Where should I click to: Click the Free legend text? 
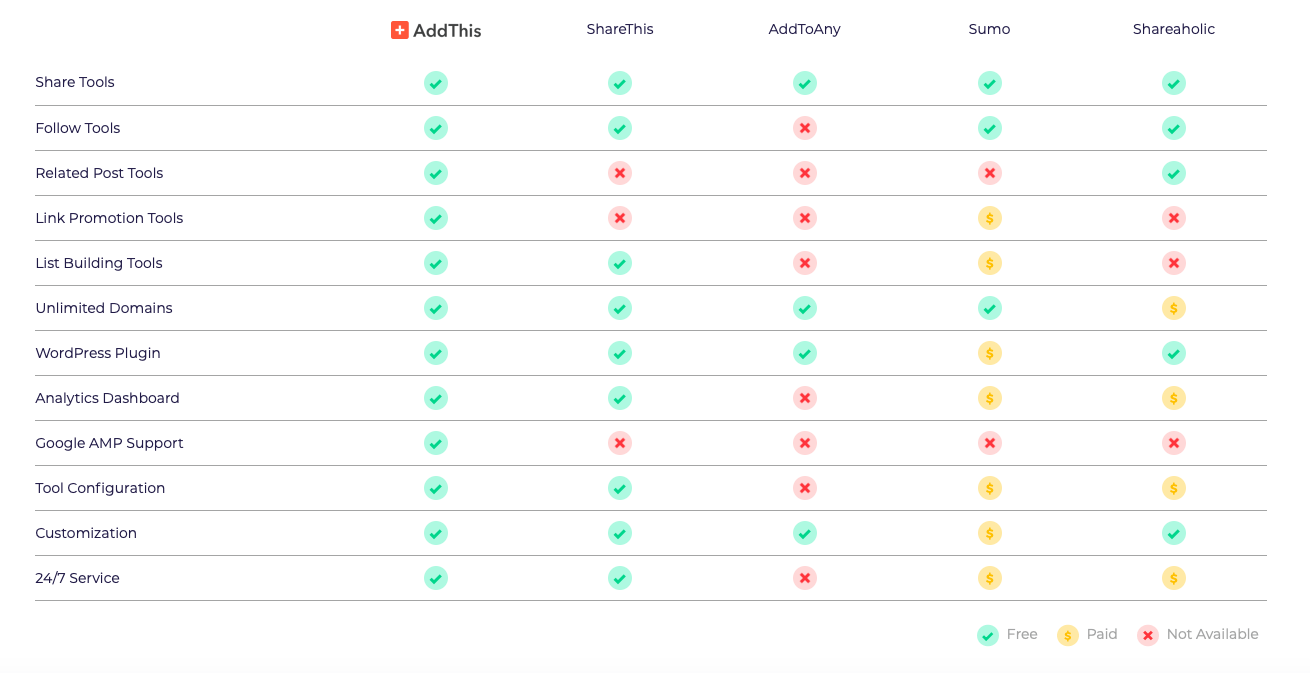(x=1022, y=634)
